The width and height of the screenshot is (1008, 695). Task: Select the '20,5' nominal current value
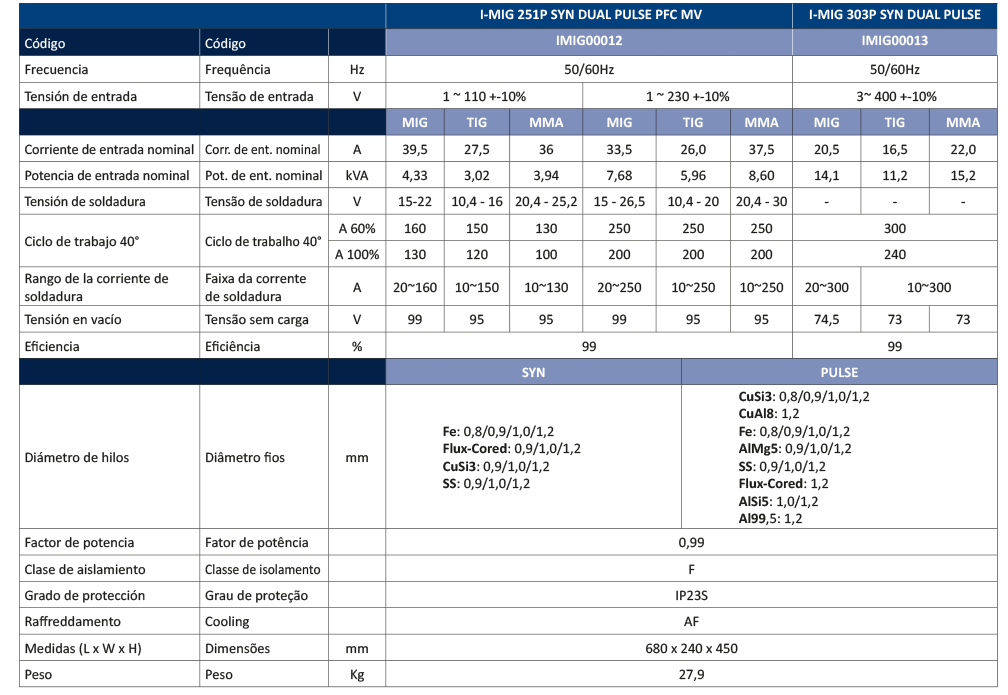pos(826,150)
